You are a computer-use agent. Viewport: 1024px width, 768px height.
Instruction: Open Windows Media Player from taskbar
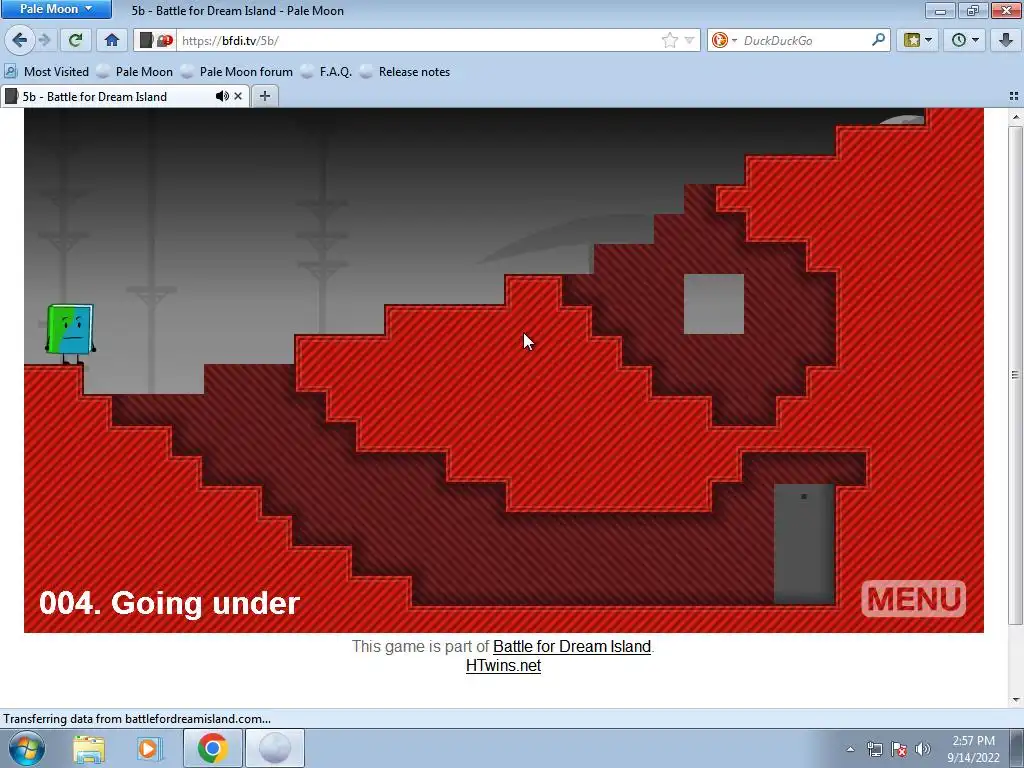coord(149,748)
